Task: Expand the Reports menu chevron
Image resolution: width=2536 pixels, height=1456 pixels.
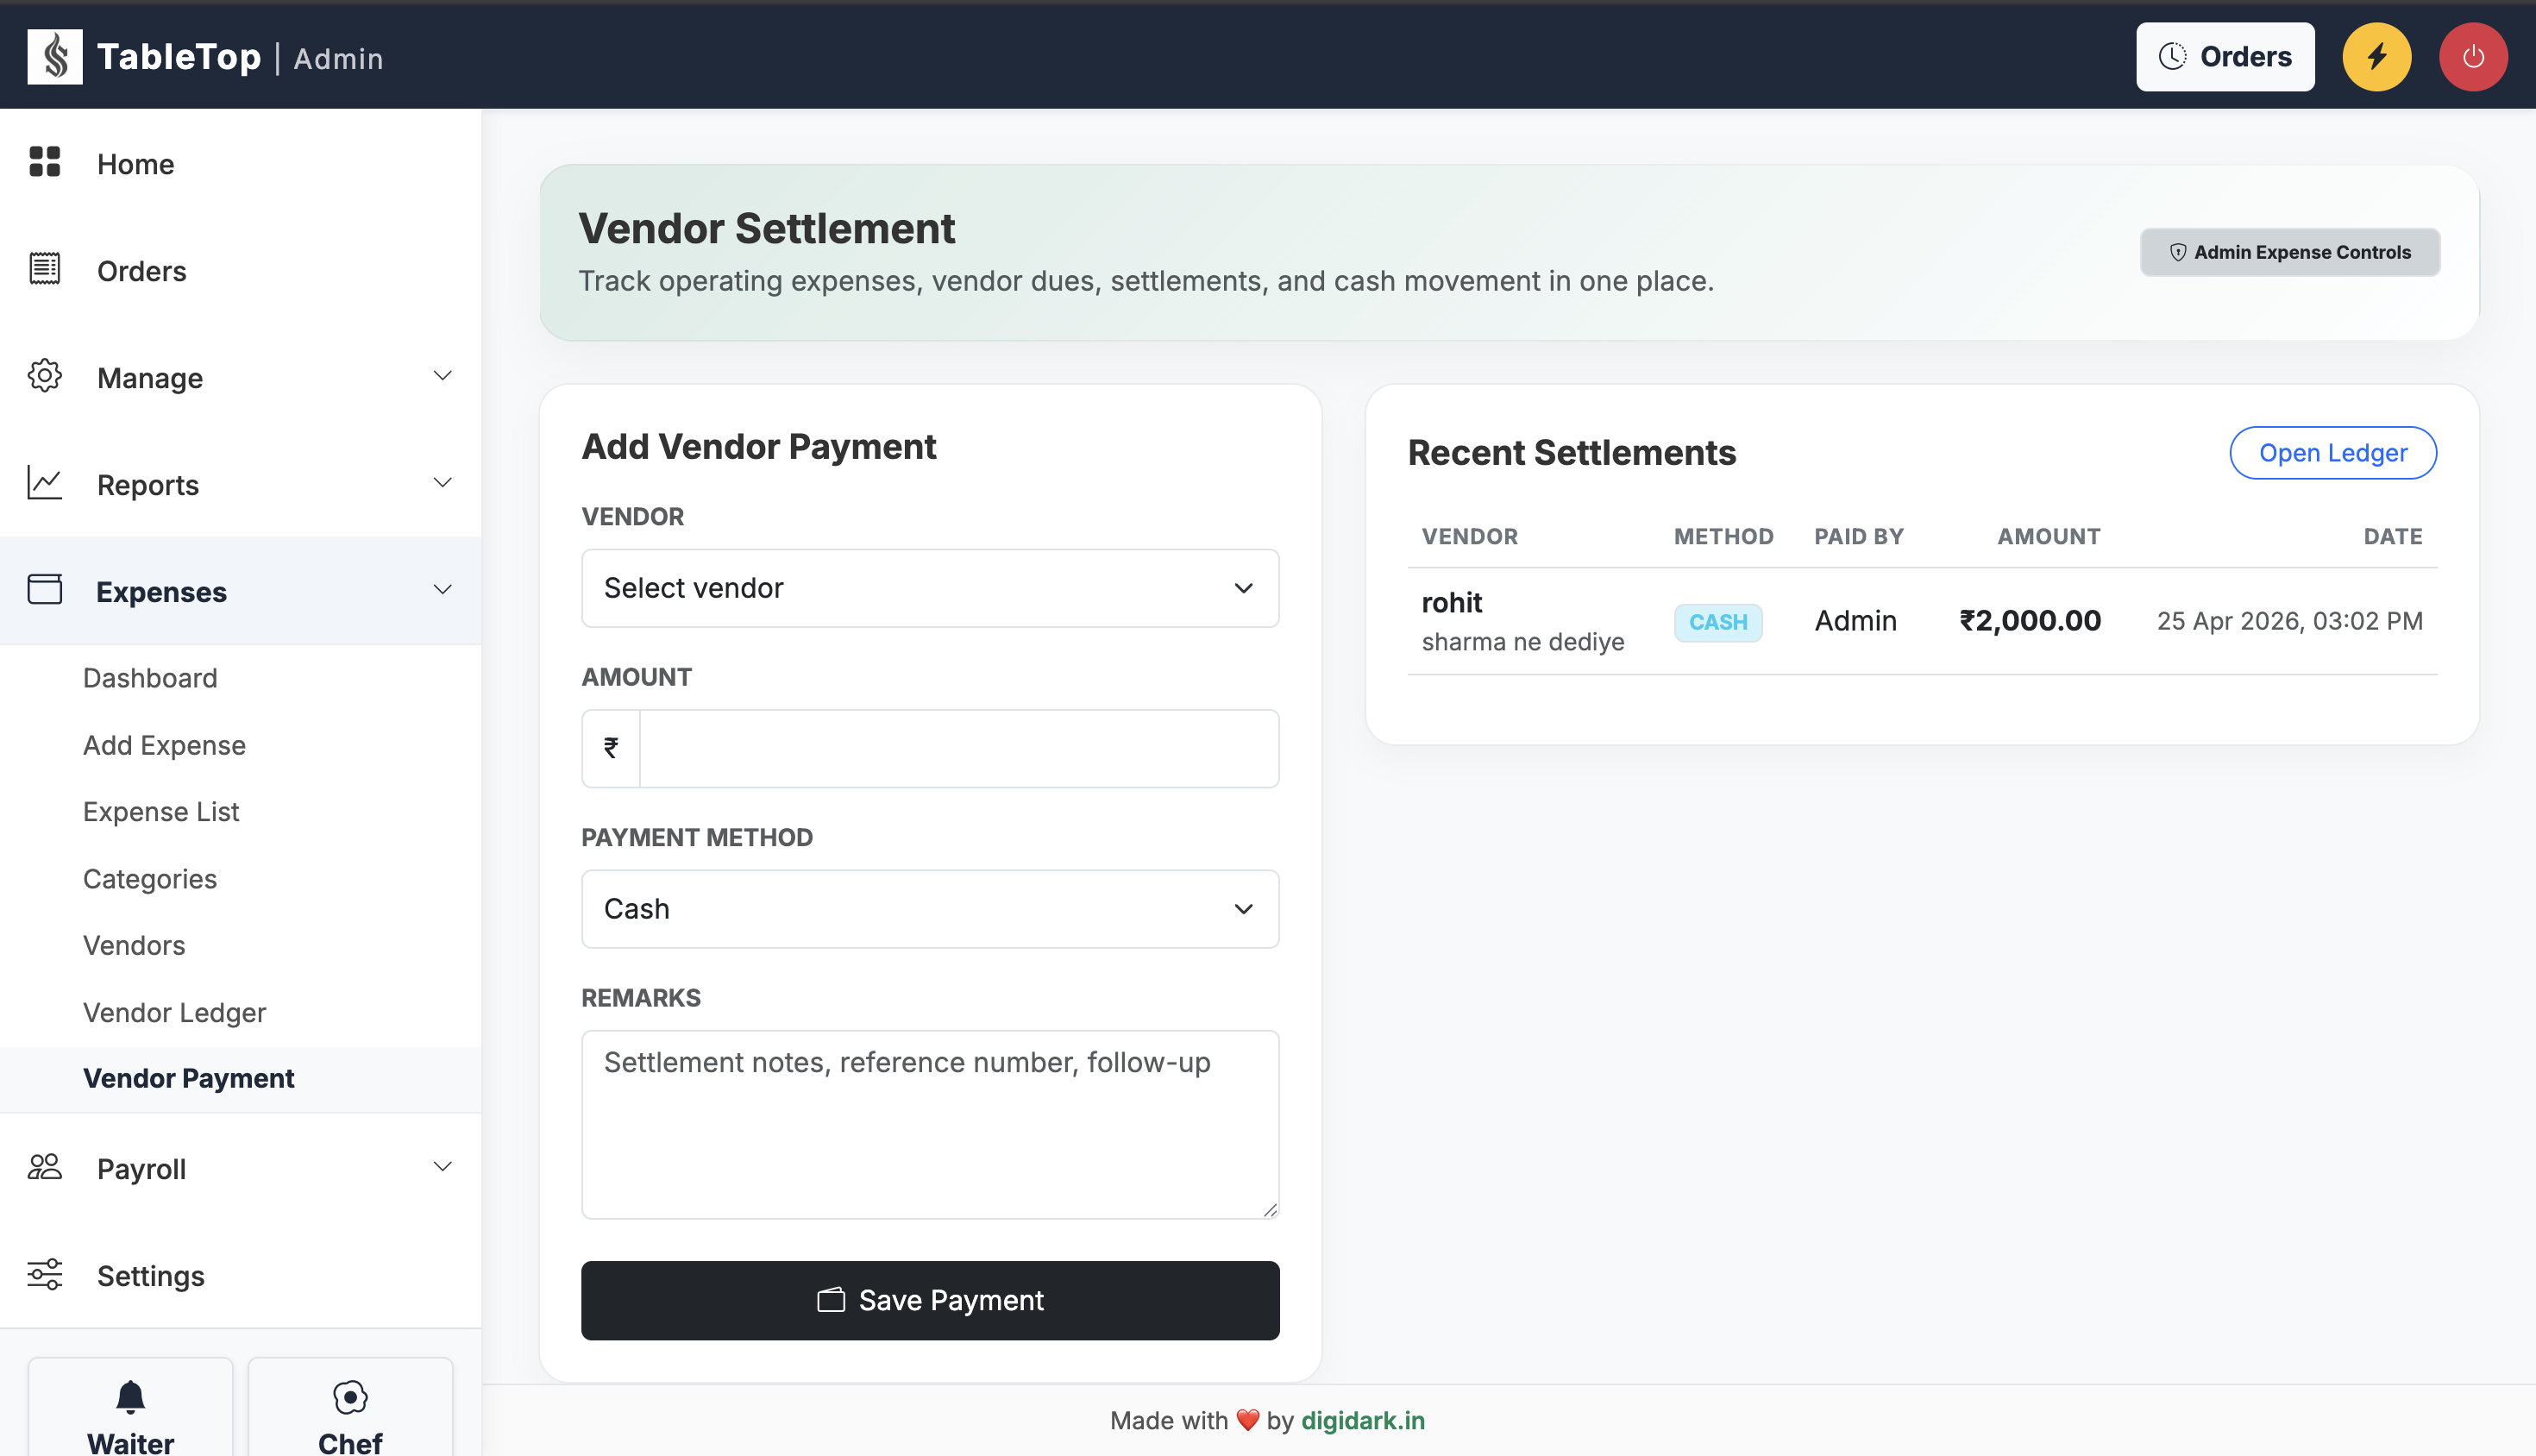Action: pyautogui.click(x=443, y=483)
